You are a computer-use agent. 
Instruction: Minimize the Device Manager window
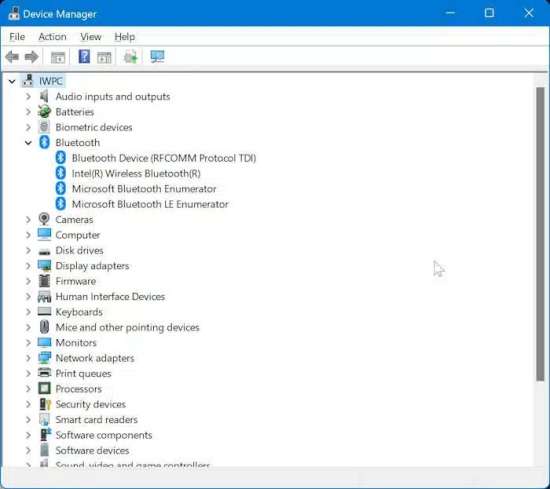[450, 13]
